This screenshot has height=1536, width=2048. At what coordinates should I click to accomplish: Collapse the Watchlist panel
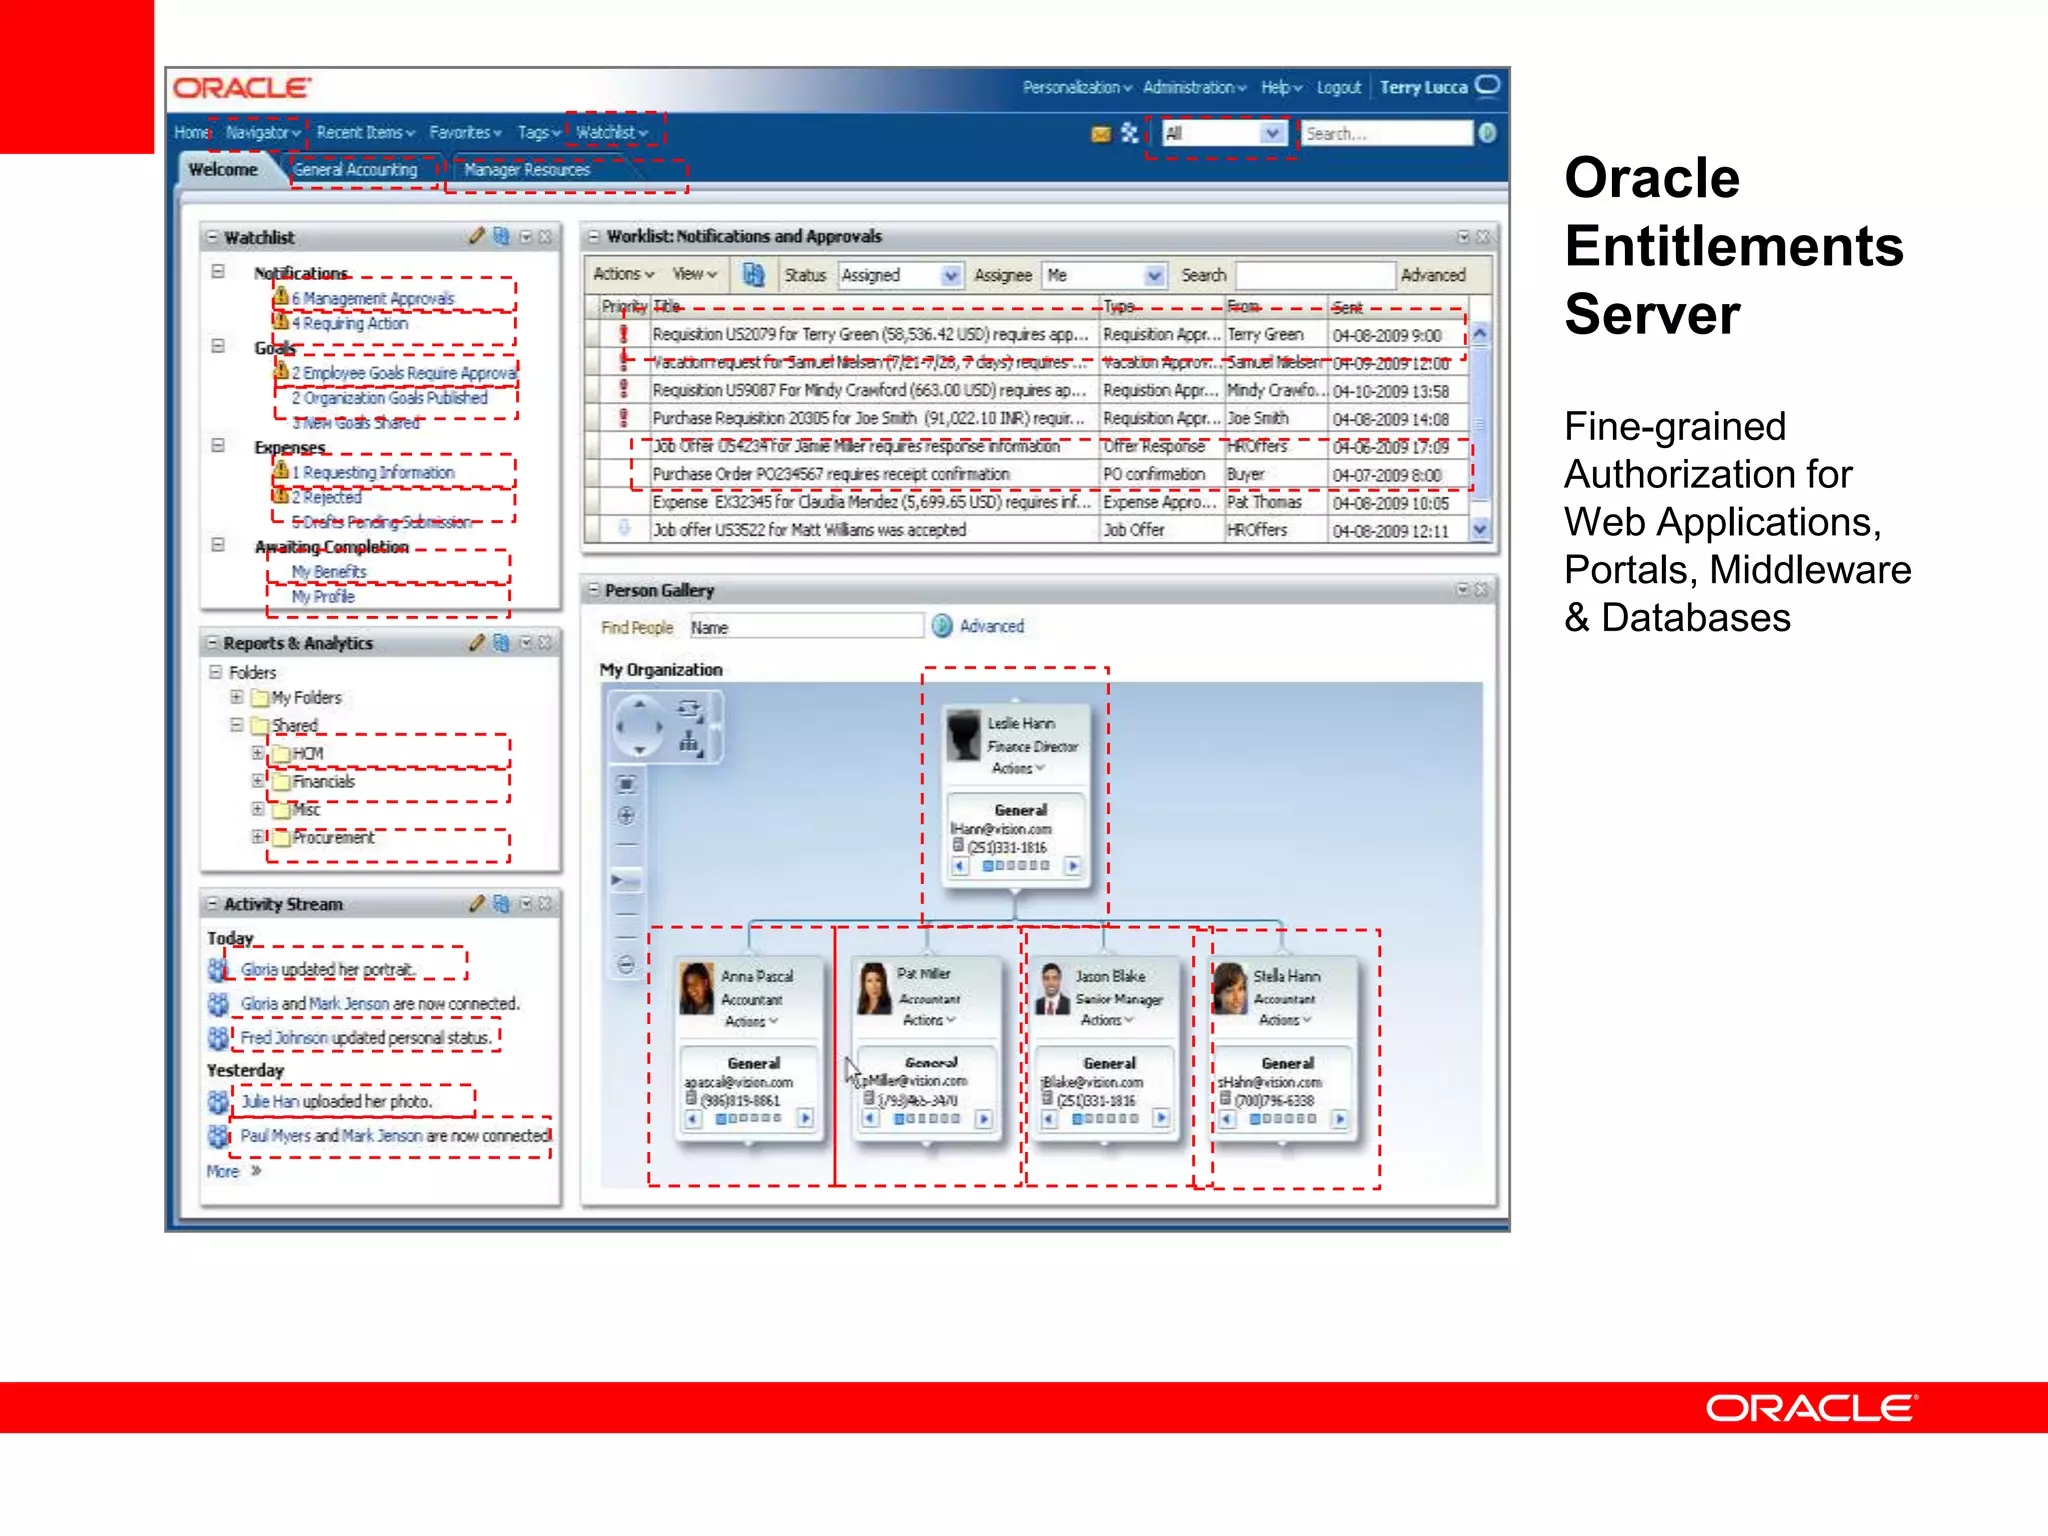click(x=211, y=237)
